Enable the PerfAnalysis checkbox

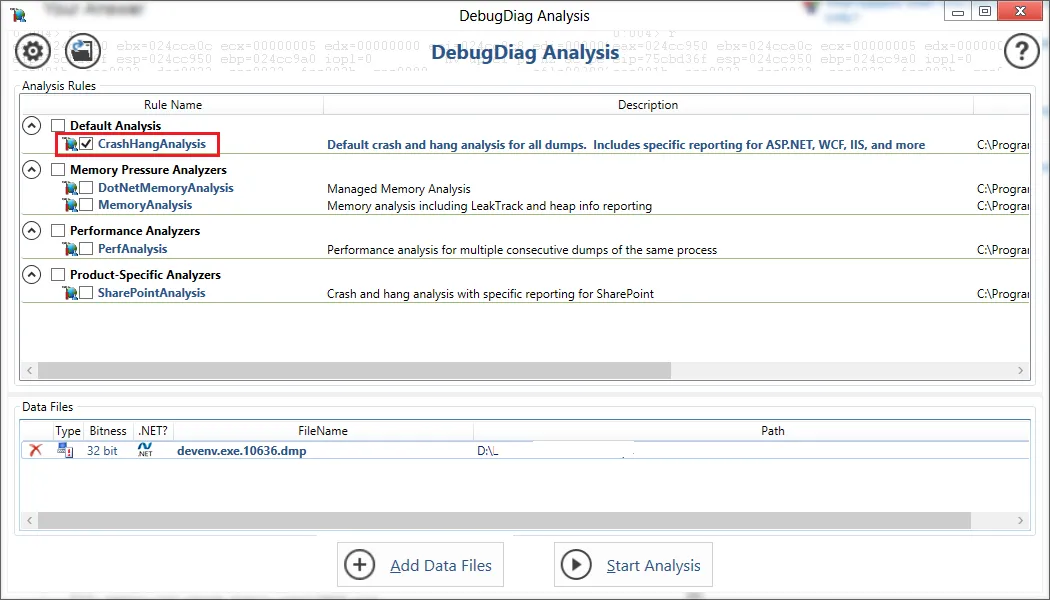(x=86, y=248)
